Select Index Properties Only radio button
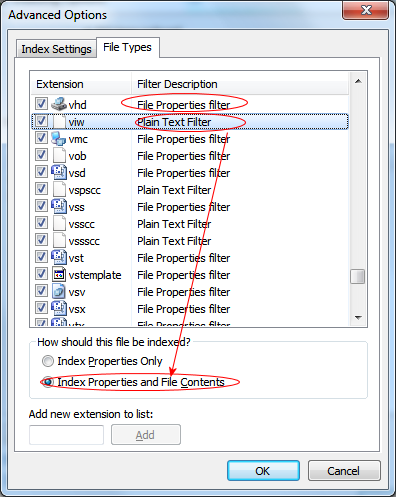396x497 pixels. [x=48, y=361]
